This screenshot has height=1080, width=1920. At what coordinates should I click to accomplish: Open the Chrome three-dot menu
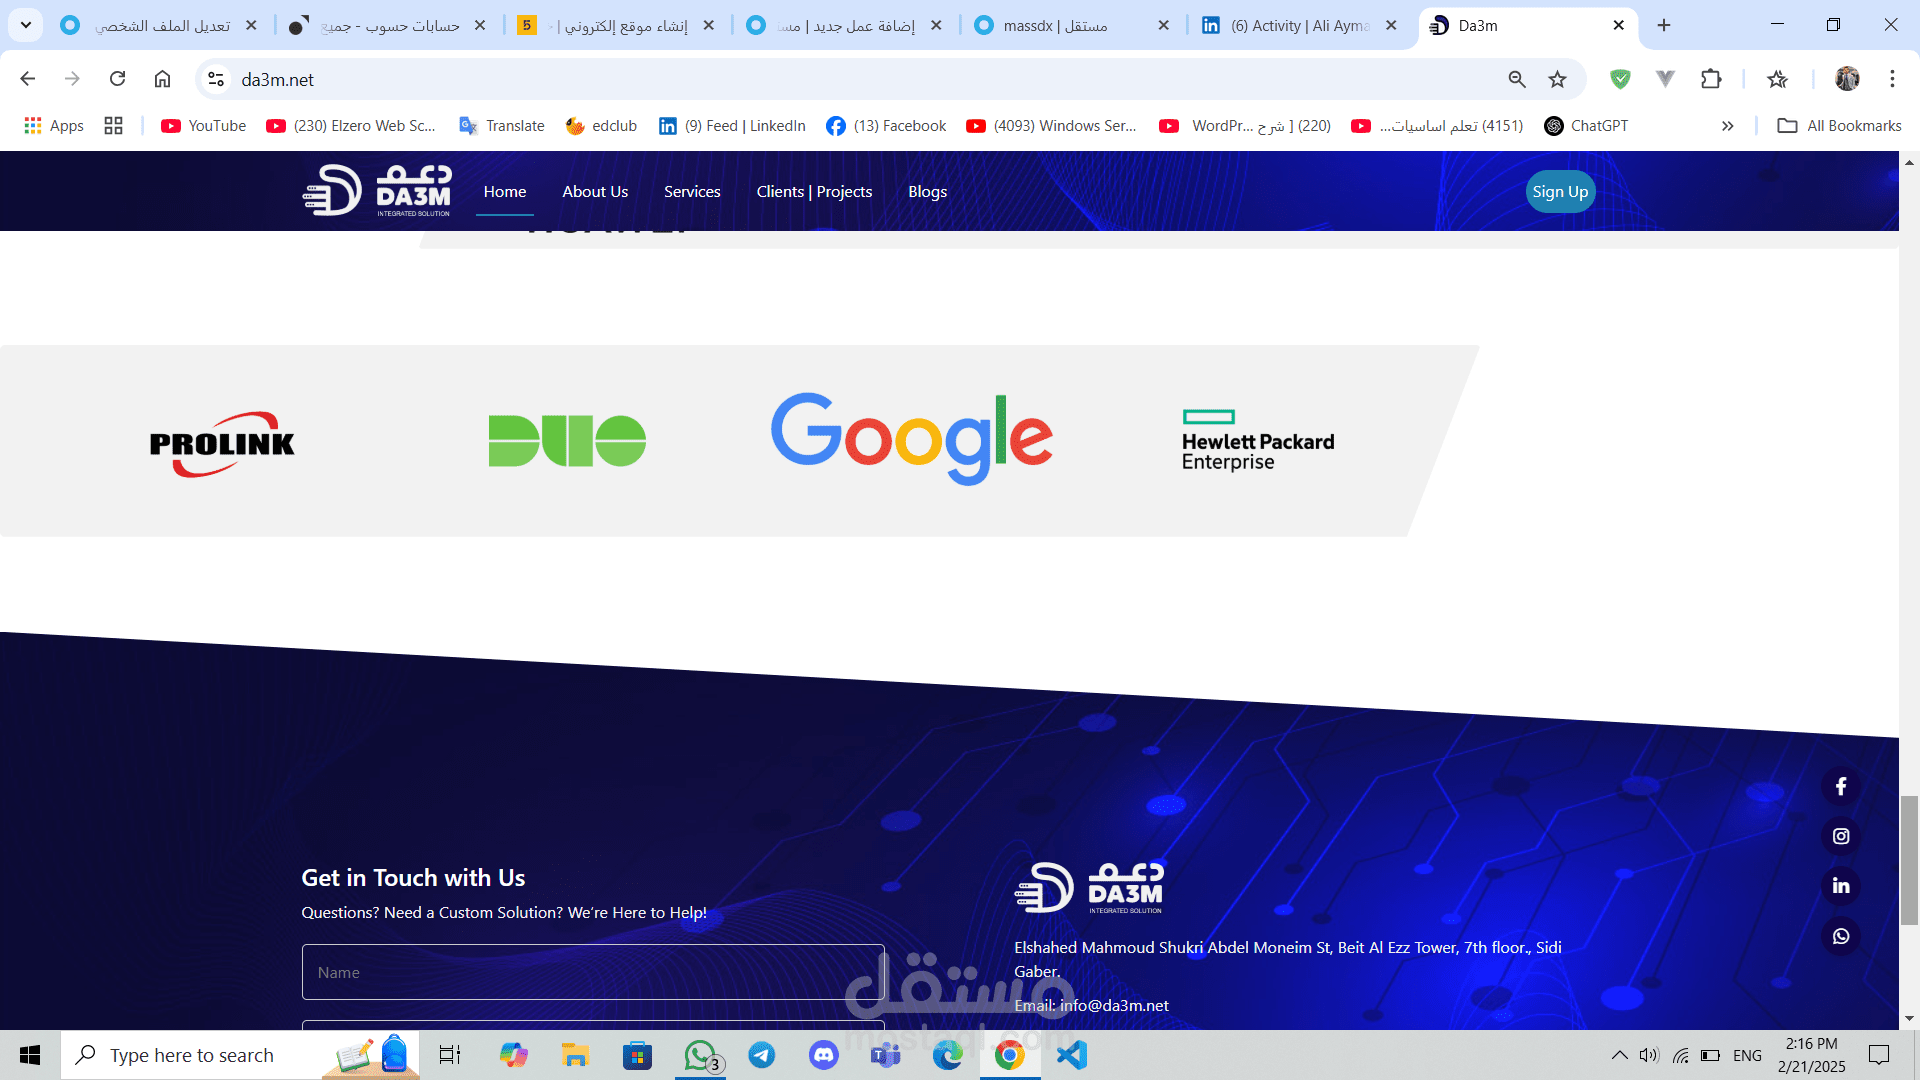point(1891,79)
